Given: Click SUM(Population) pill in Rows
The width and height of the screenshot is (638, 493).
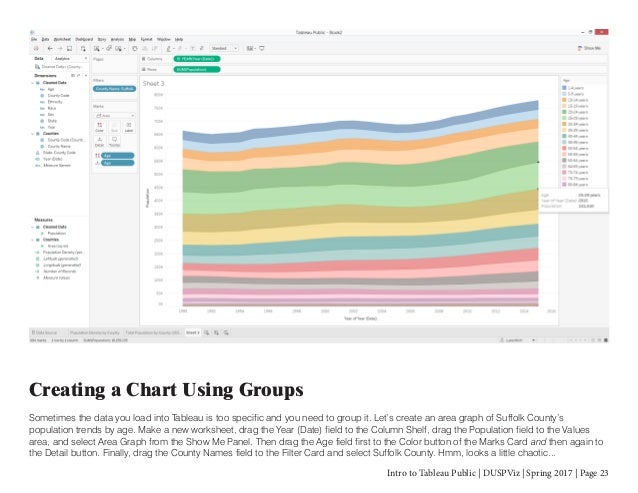Looking at the screenshot, I should [x=197, y=70].
